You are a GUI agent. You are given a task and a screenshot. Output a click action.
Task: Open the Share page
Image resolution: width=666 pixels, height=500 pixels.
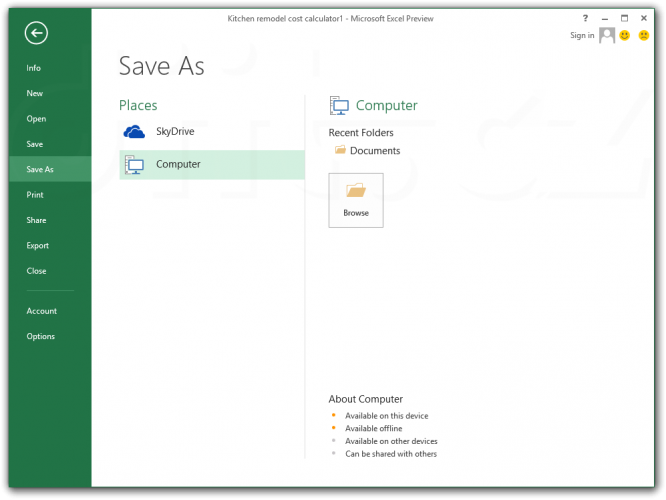[x=36, y=220]
